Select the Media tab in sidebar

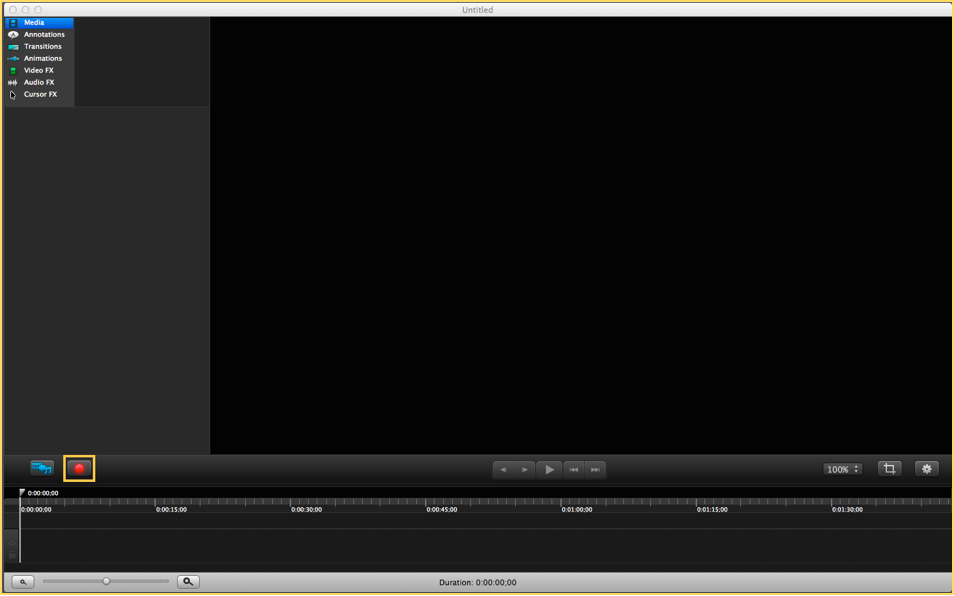click(x=39, y=23)
